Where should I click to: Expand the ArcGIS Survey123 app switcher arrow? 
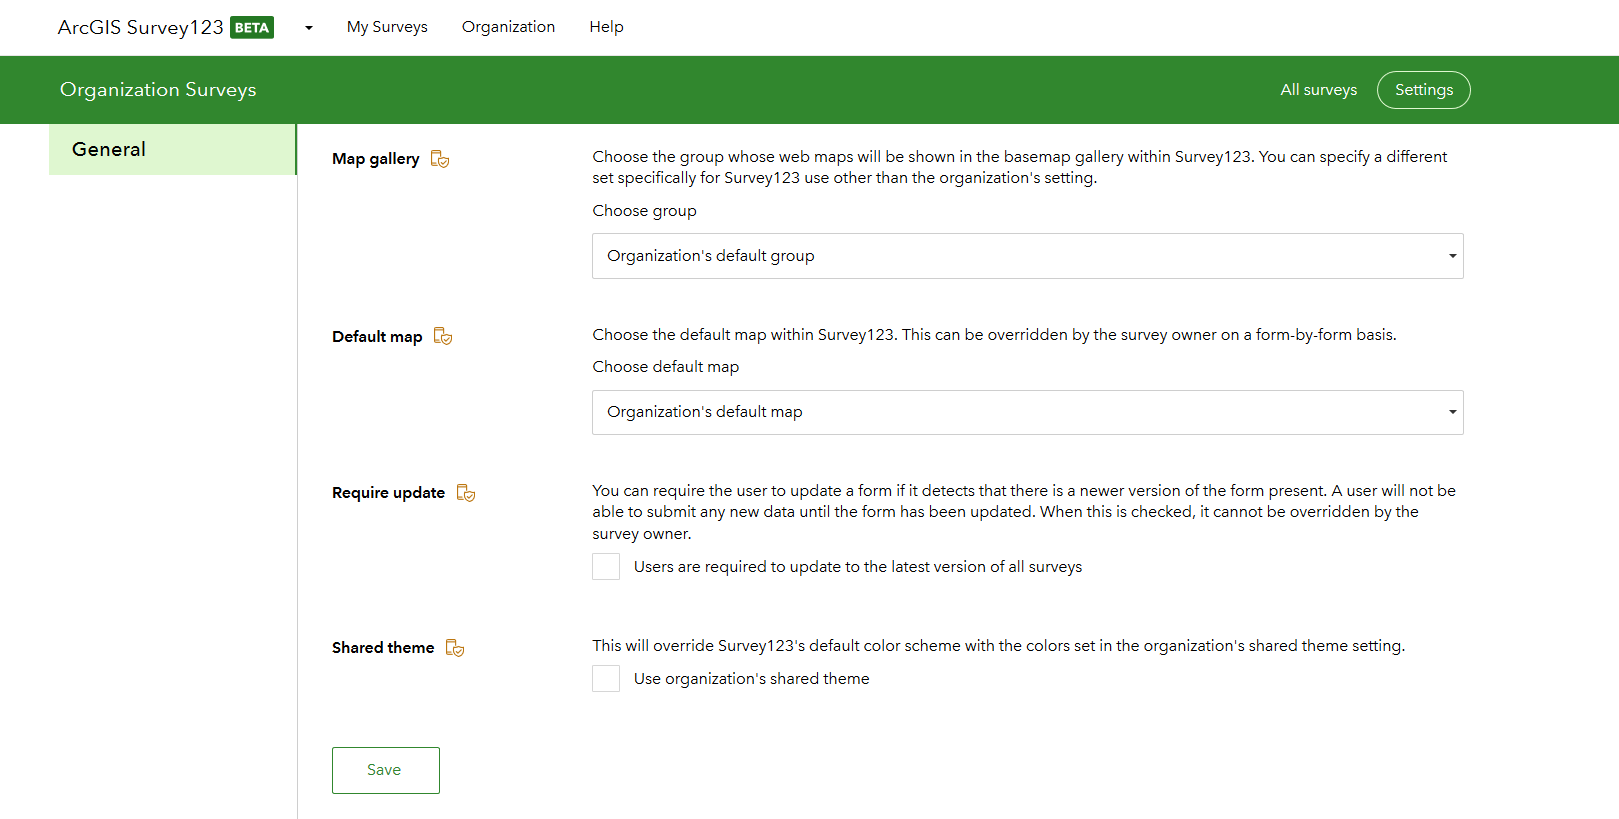pyautogui.click(x=309, y=28)
